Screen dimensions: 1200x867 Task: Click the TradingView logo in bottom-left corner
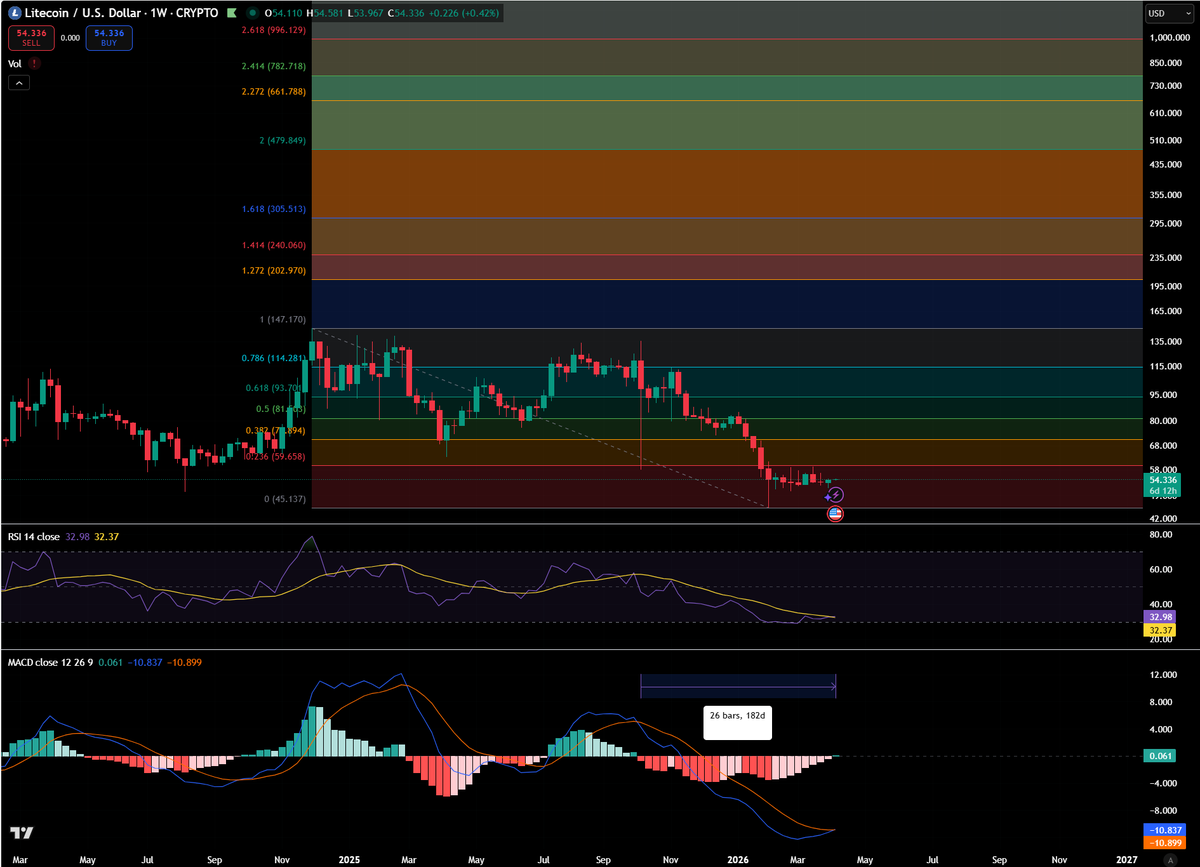[20, 832]
